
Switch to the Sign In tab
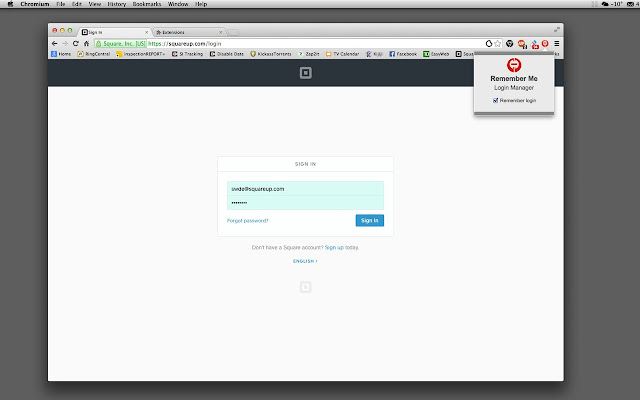tap(114, 32)
